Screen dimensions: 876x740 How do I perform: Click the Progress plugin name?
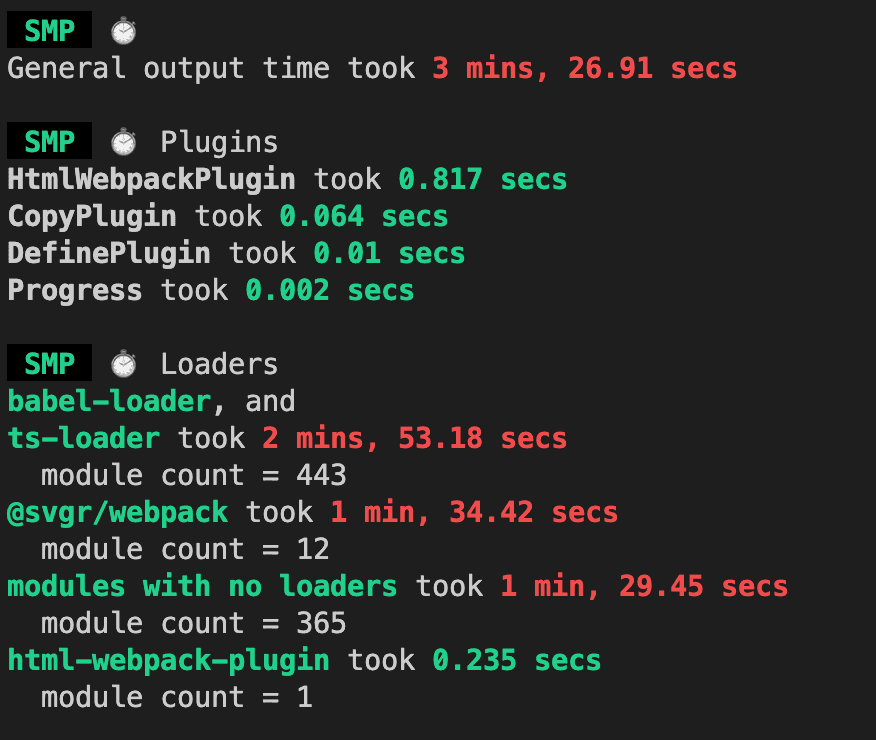tap(75, 291)
